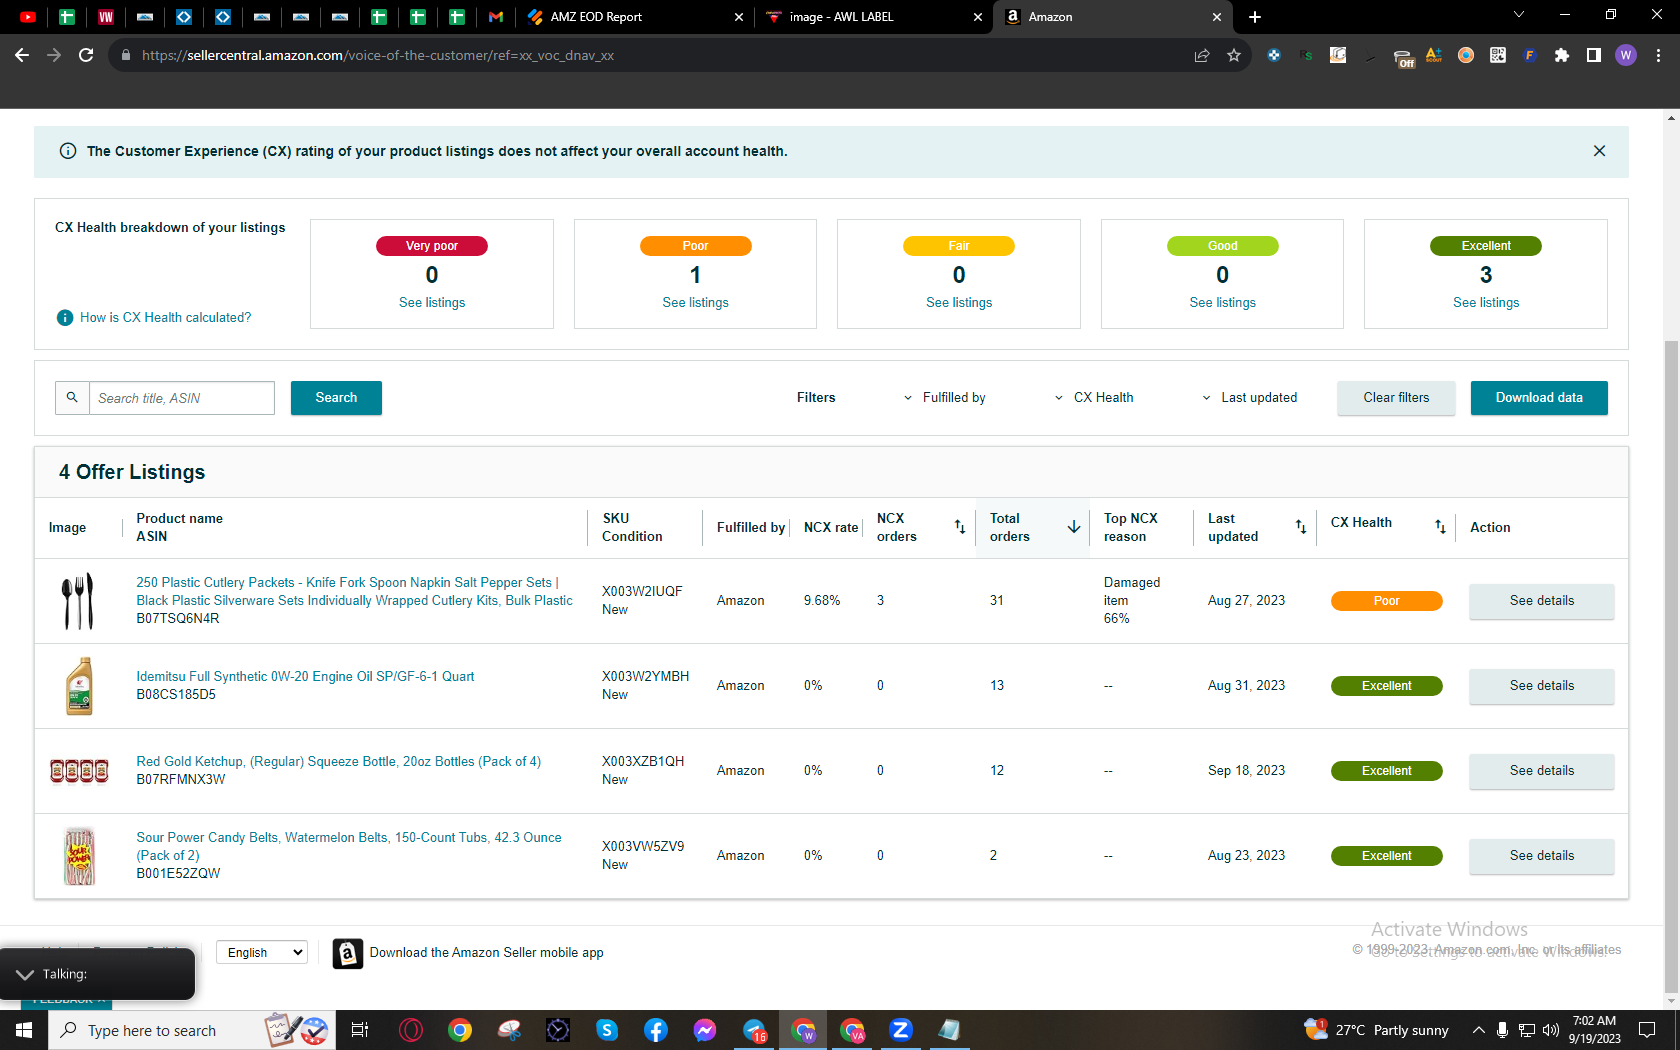This screenshot has height=1050, width=1680.
Task: Show hidden system tray icons
Action: 1478,1030
